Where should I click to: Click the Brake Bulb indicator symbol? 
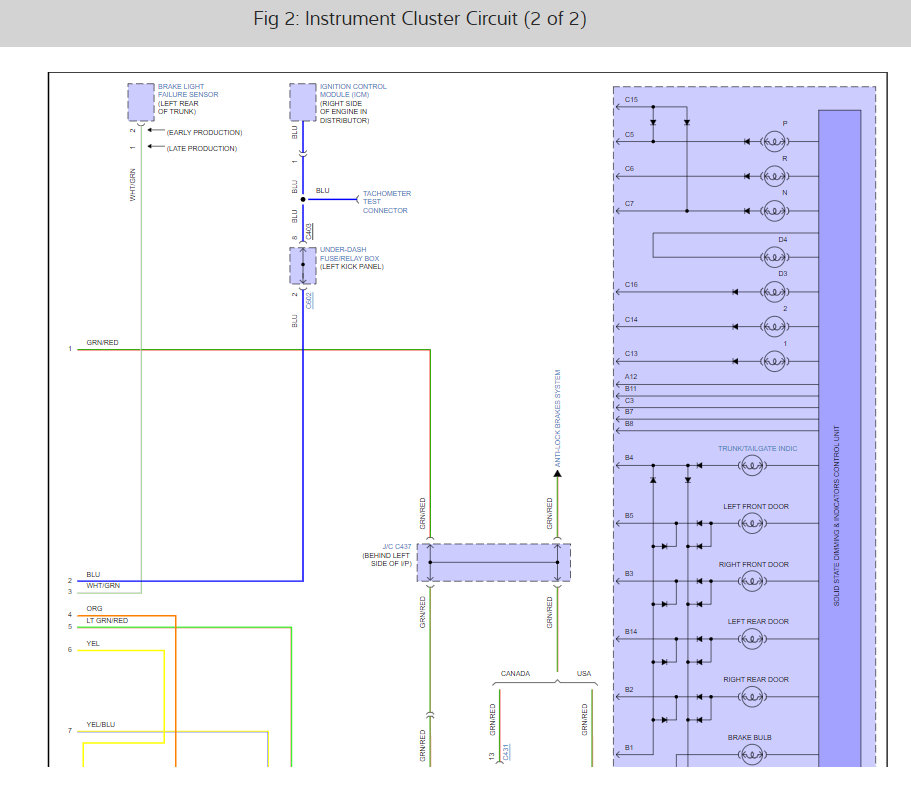pyautogui.click(x=752, y=755)
